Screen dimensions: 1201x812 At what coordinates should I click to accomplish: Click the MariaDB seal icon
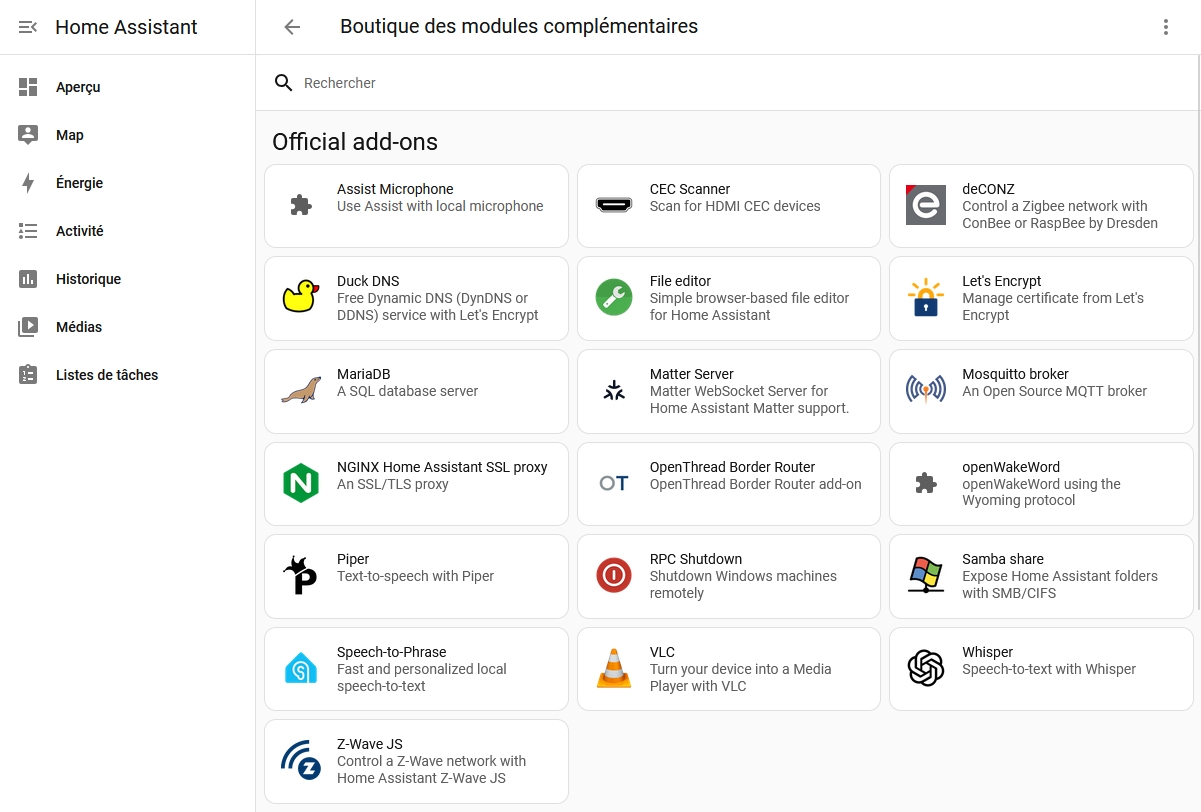click(x=300, y=390)
